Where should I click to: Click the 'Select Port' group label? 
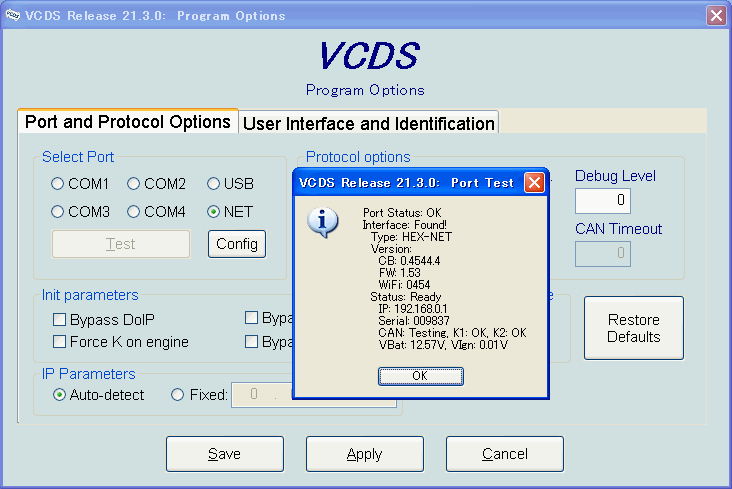tap(78, 157)
